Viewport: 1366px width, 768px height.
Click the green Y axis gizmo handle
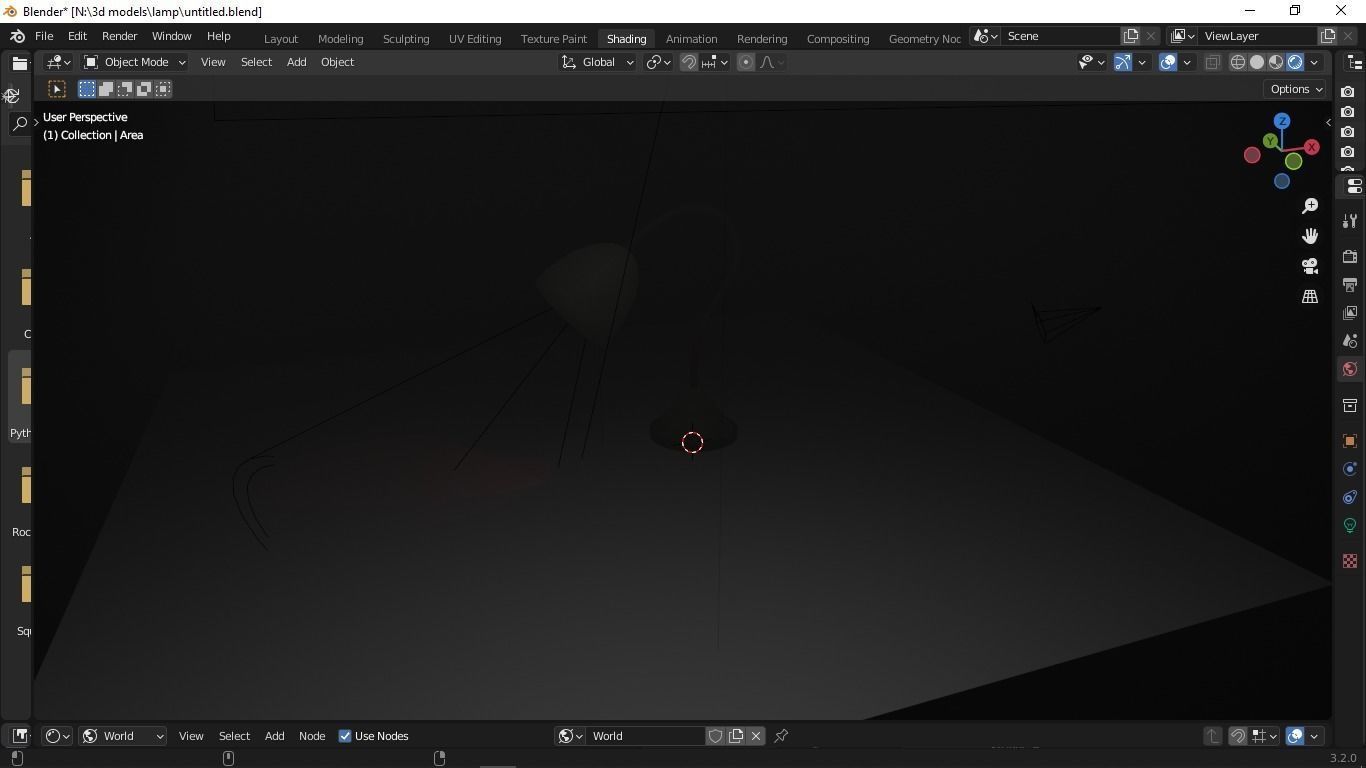coord(1270,141)
